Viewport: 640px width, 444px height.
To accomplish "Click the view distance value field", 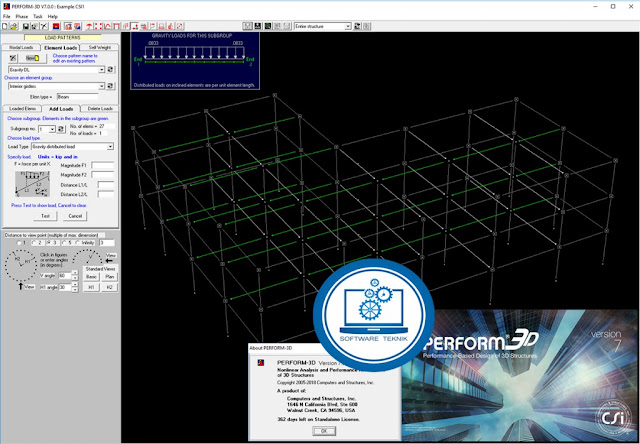I will 107,243.
